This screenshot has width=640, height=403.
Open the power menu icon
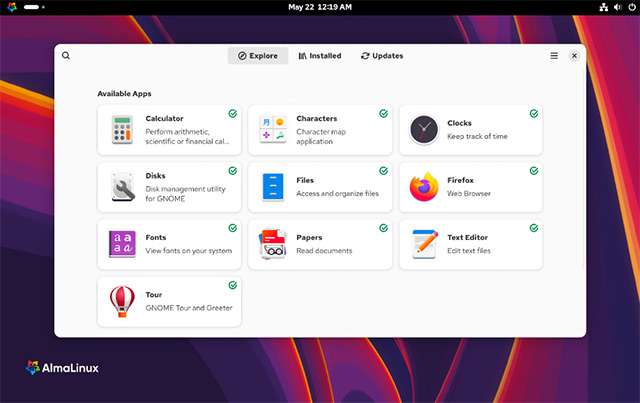click(632, 7)
